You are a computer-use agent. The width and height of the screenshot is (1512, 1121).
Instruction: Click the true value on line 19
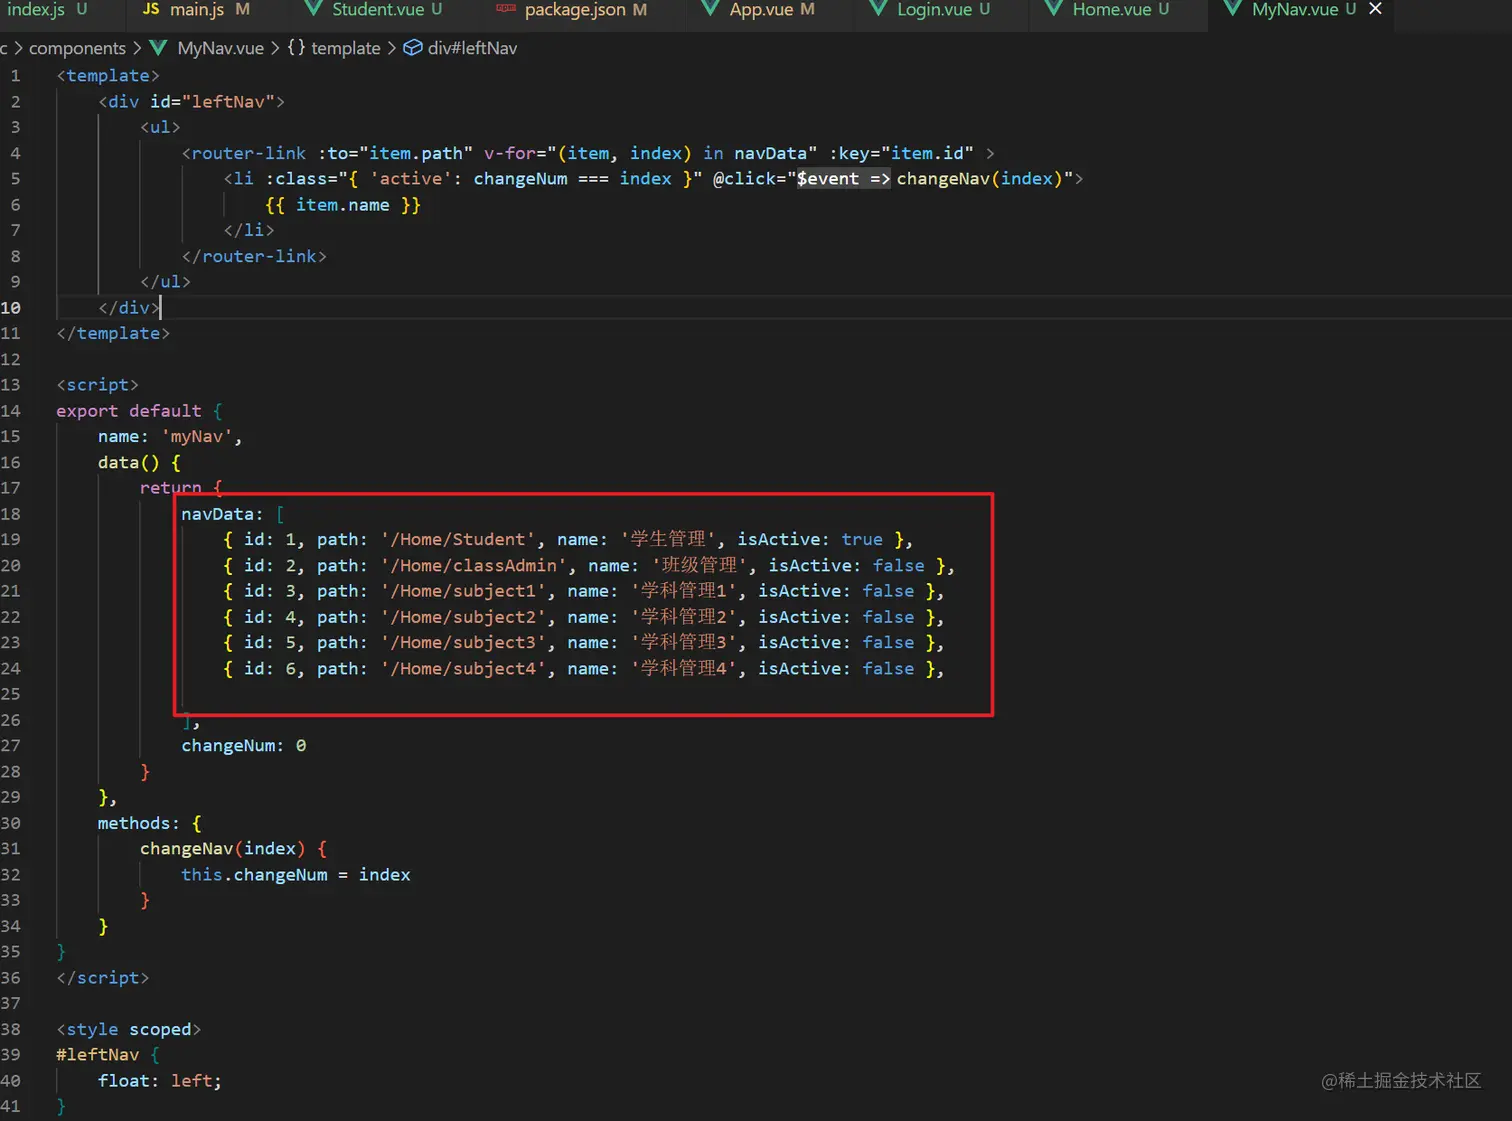862,540
